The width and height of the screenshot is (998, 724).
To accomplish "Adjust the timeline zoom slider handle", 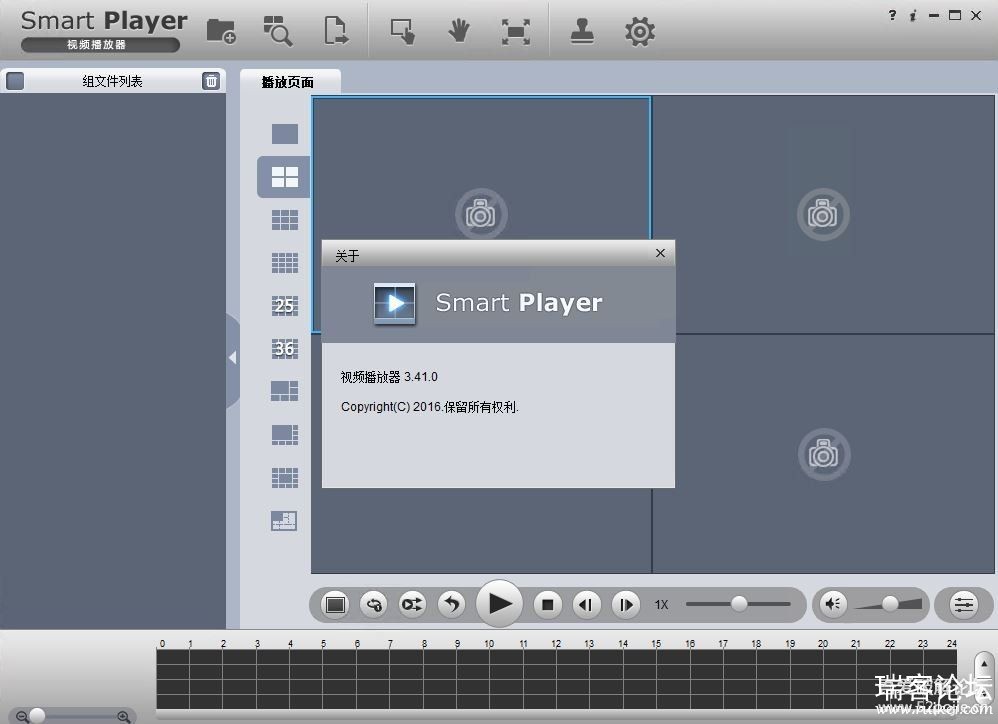I will click(x=38, y=716).
